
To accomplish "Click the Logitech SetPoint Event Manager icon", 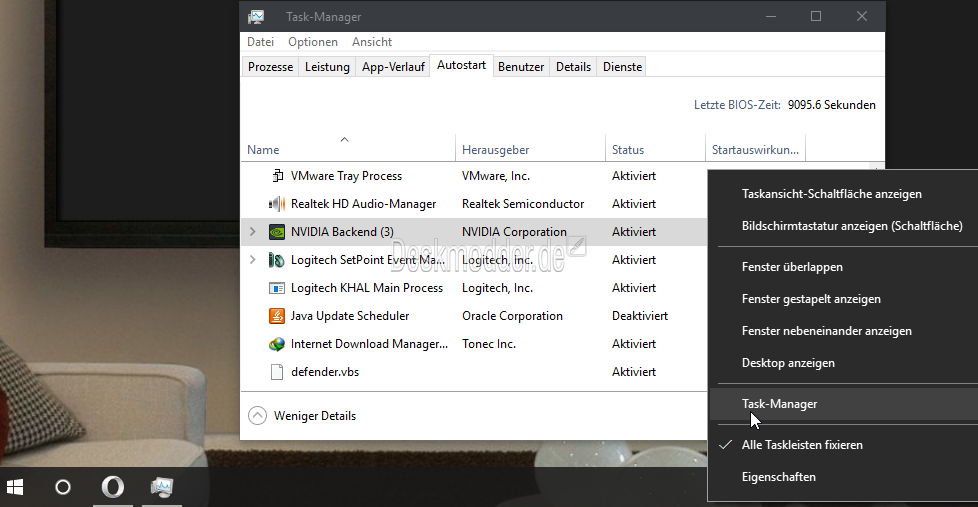I will click(277, 260).
